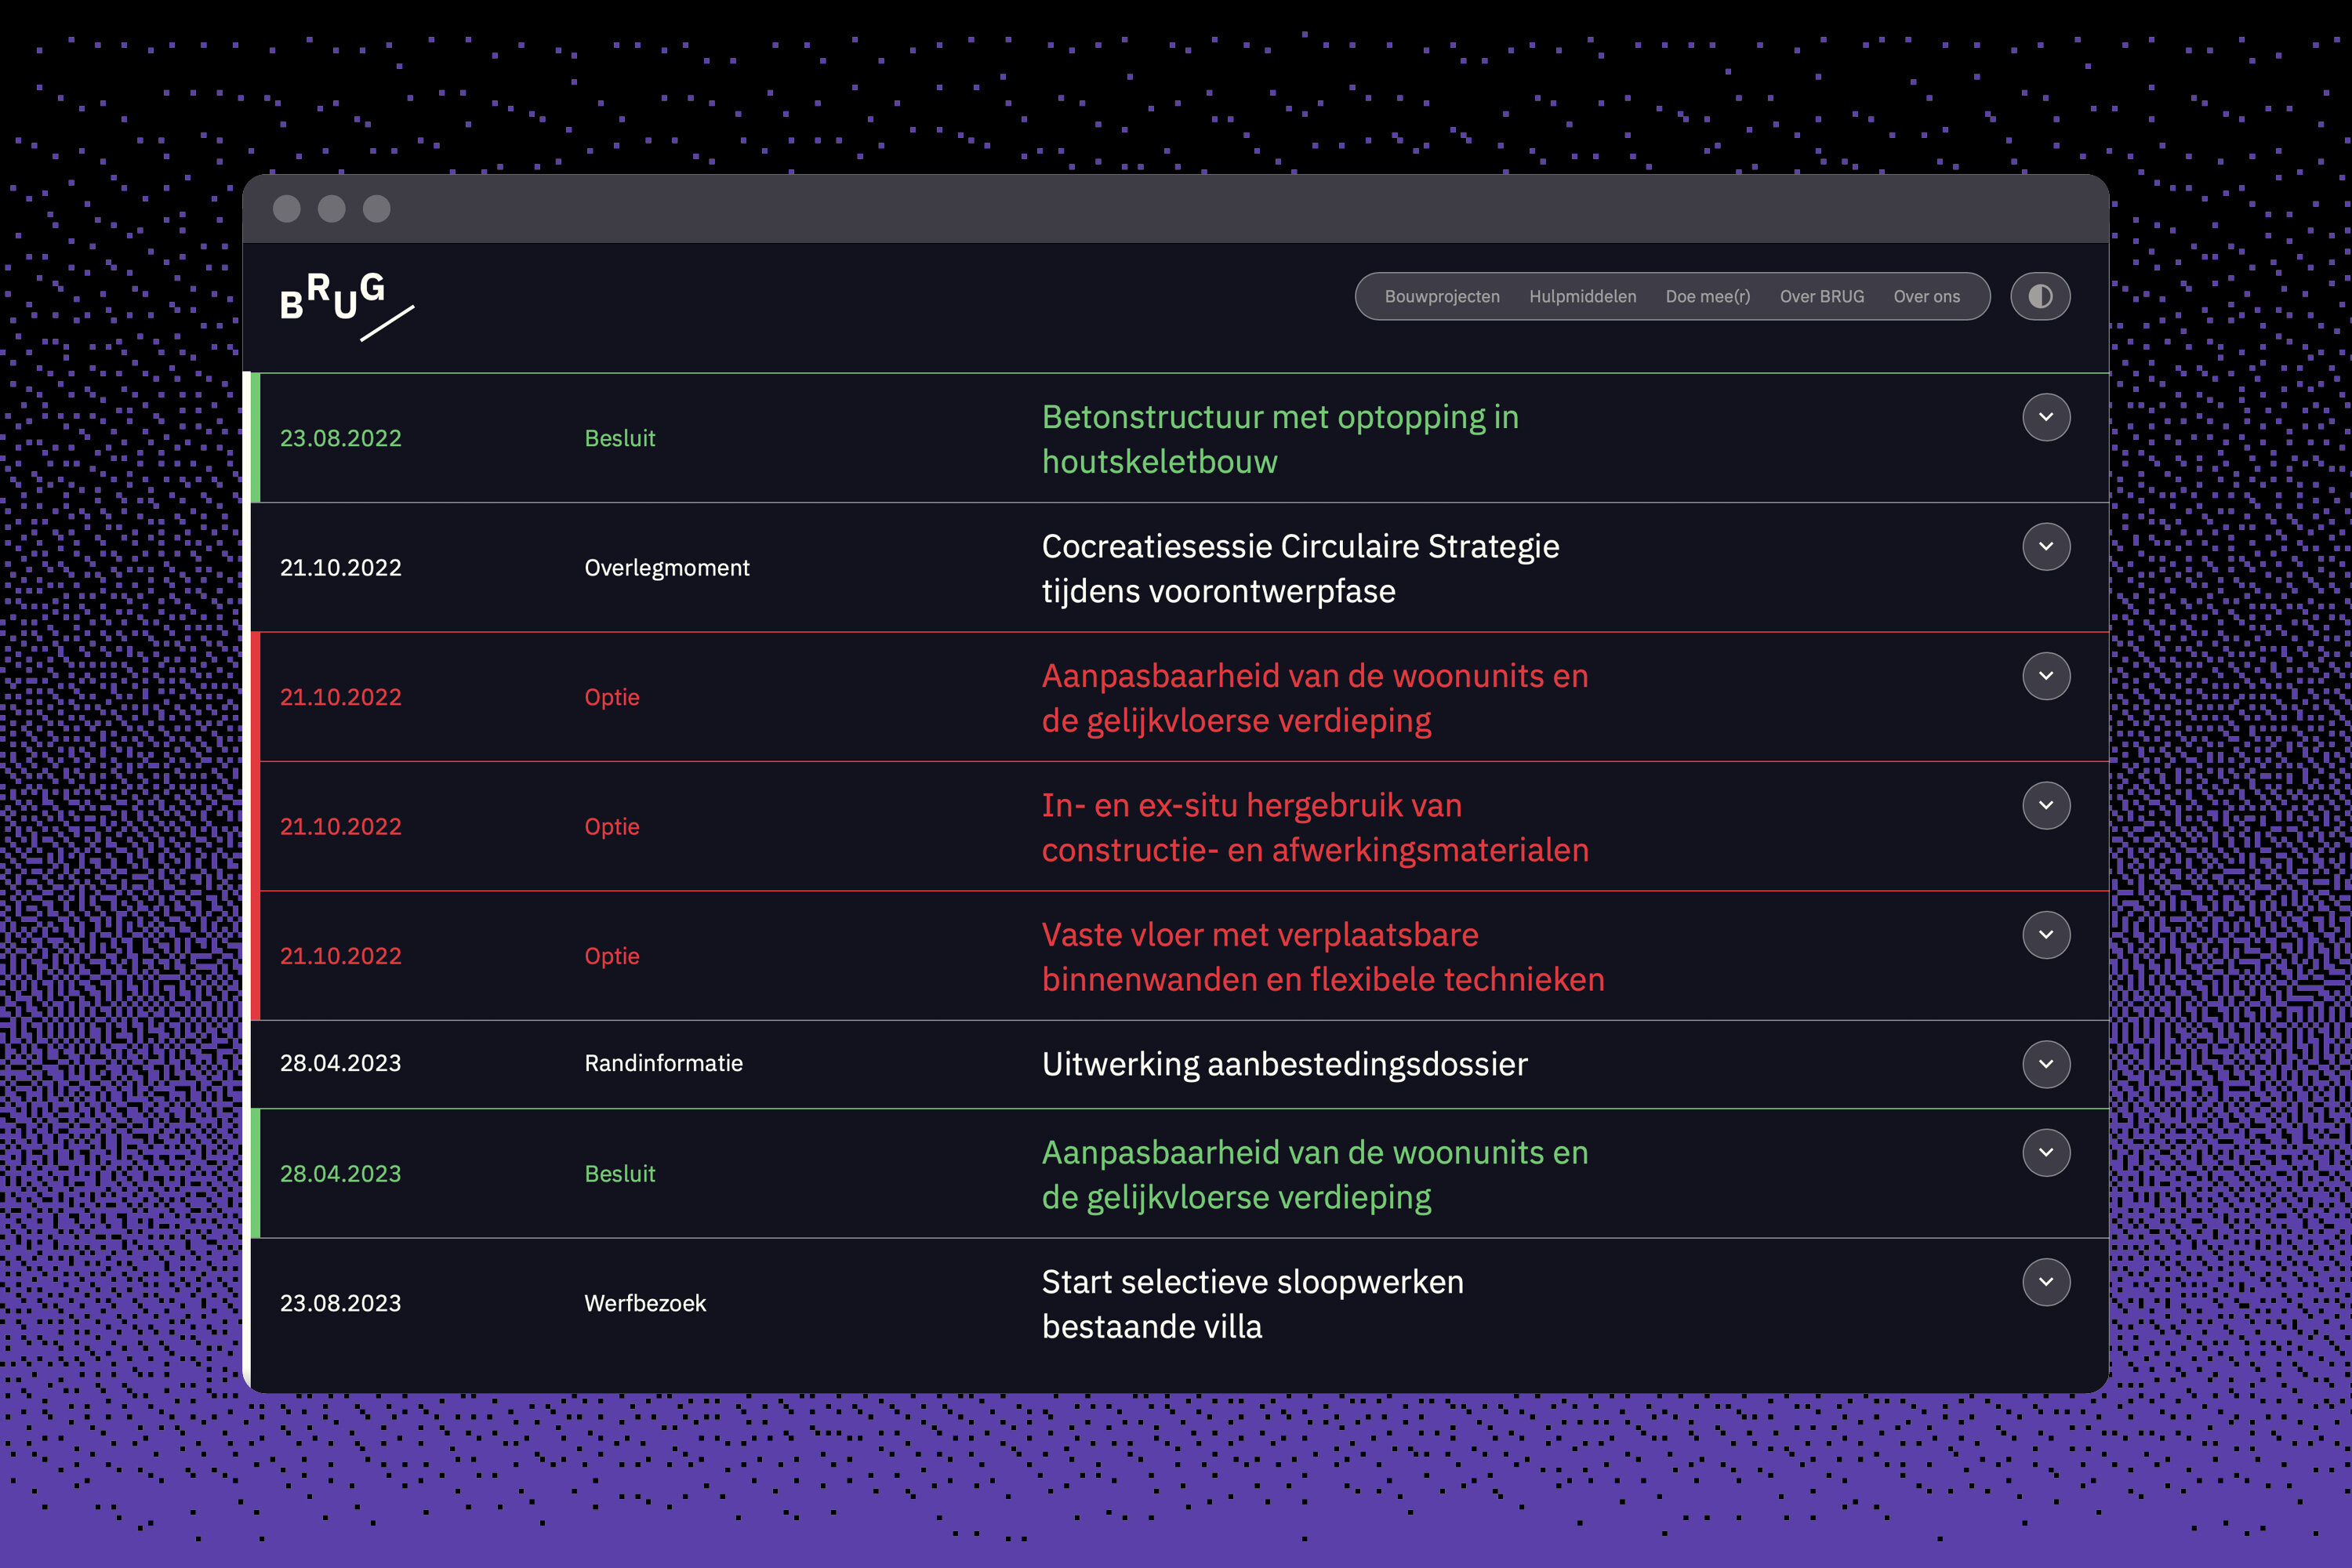Expand the Betonstructuur met optopping row
Screen dimensions: 2352x1568
click(2046, 417)
